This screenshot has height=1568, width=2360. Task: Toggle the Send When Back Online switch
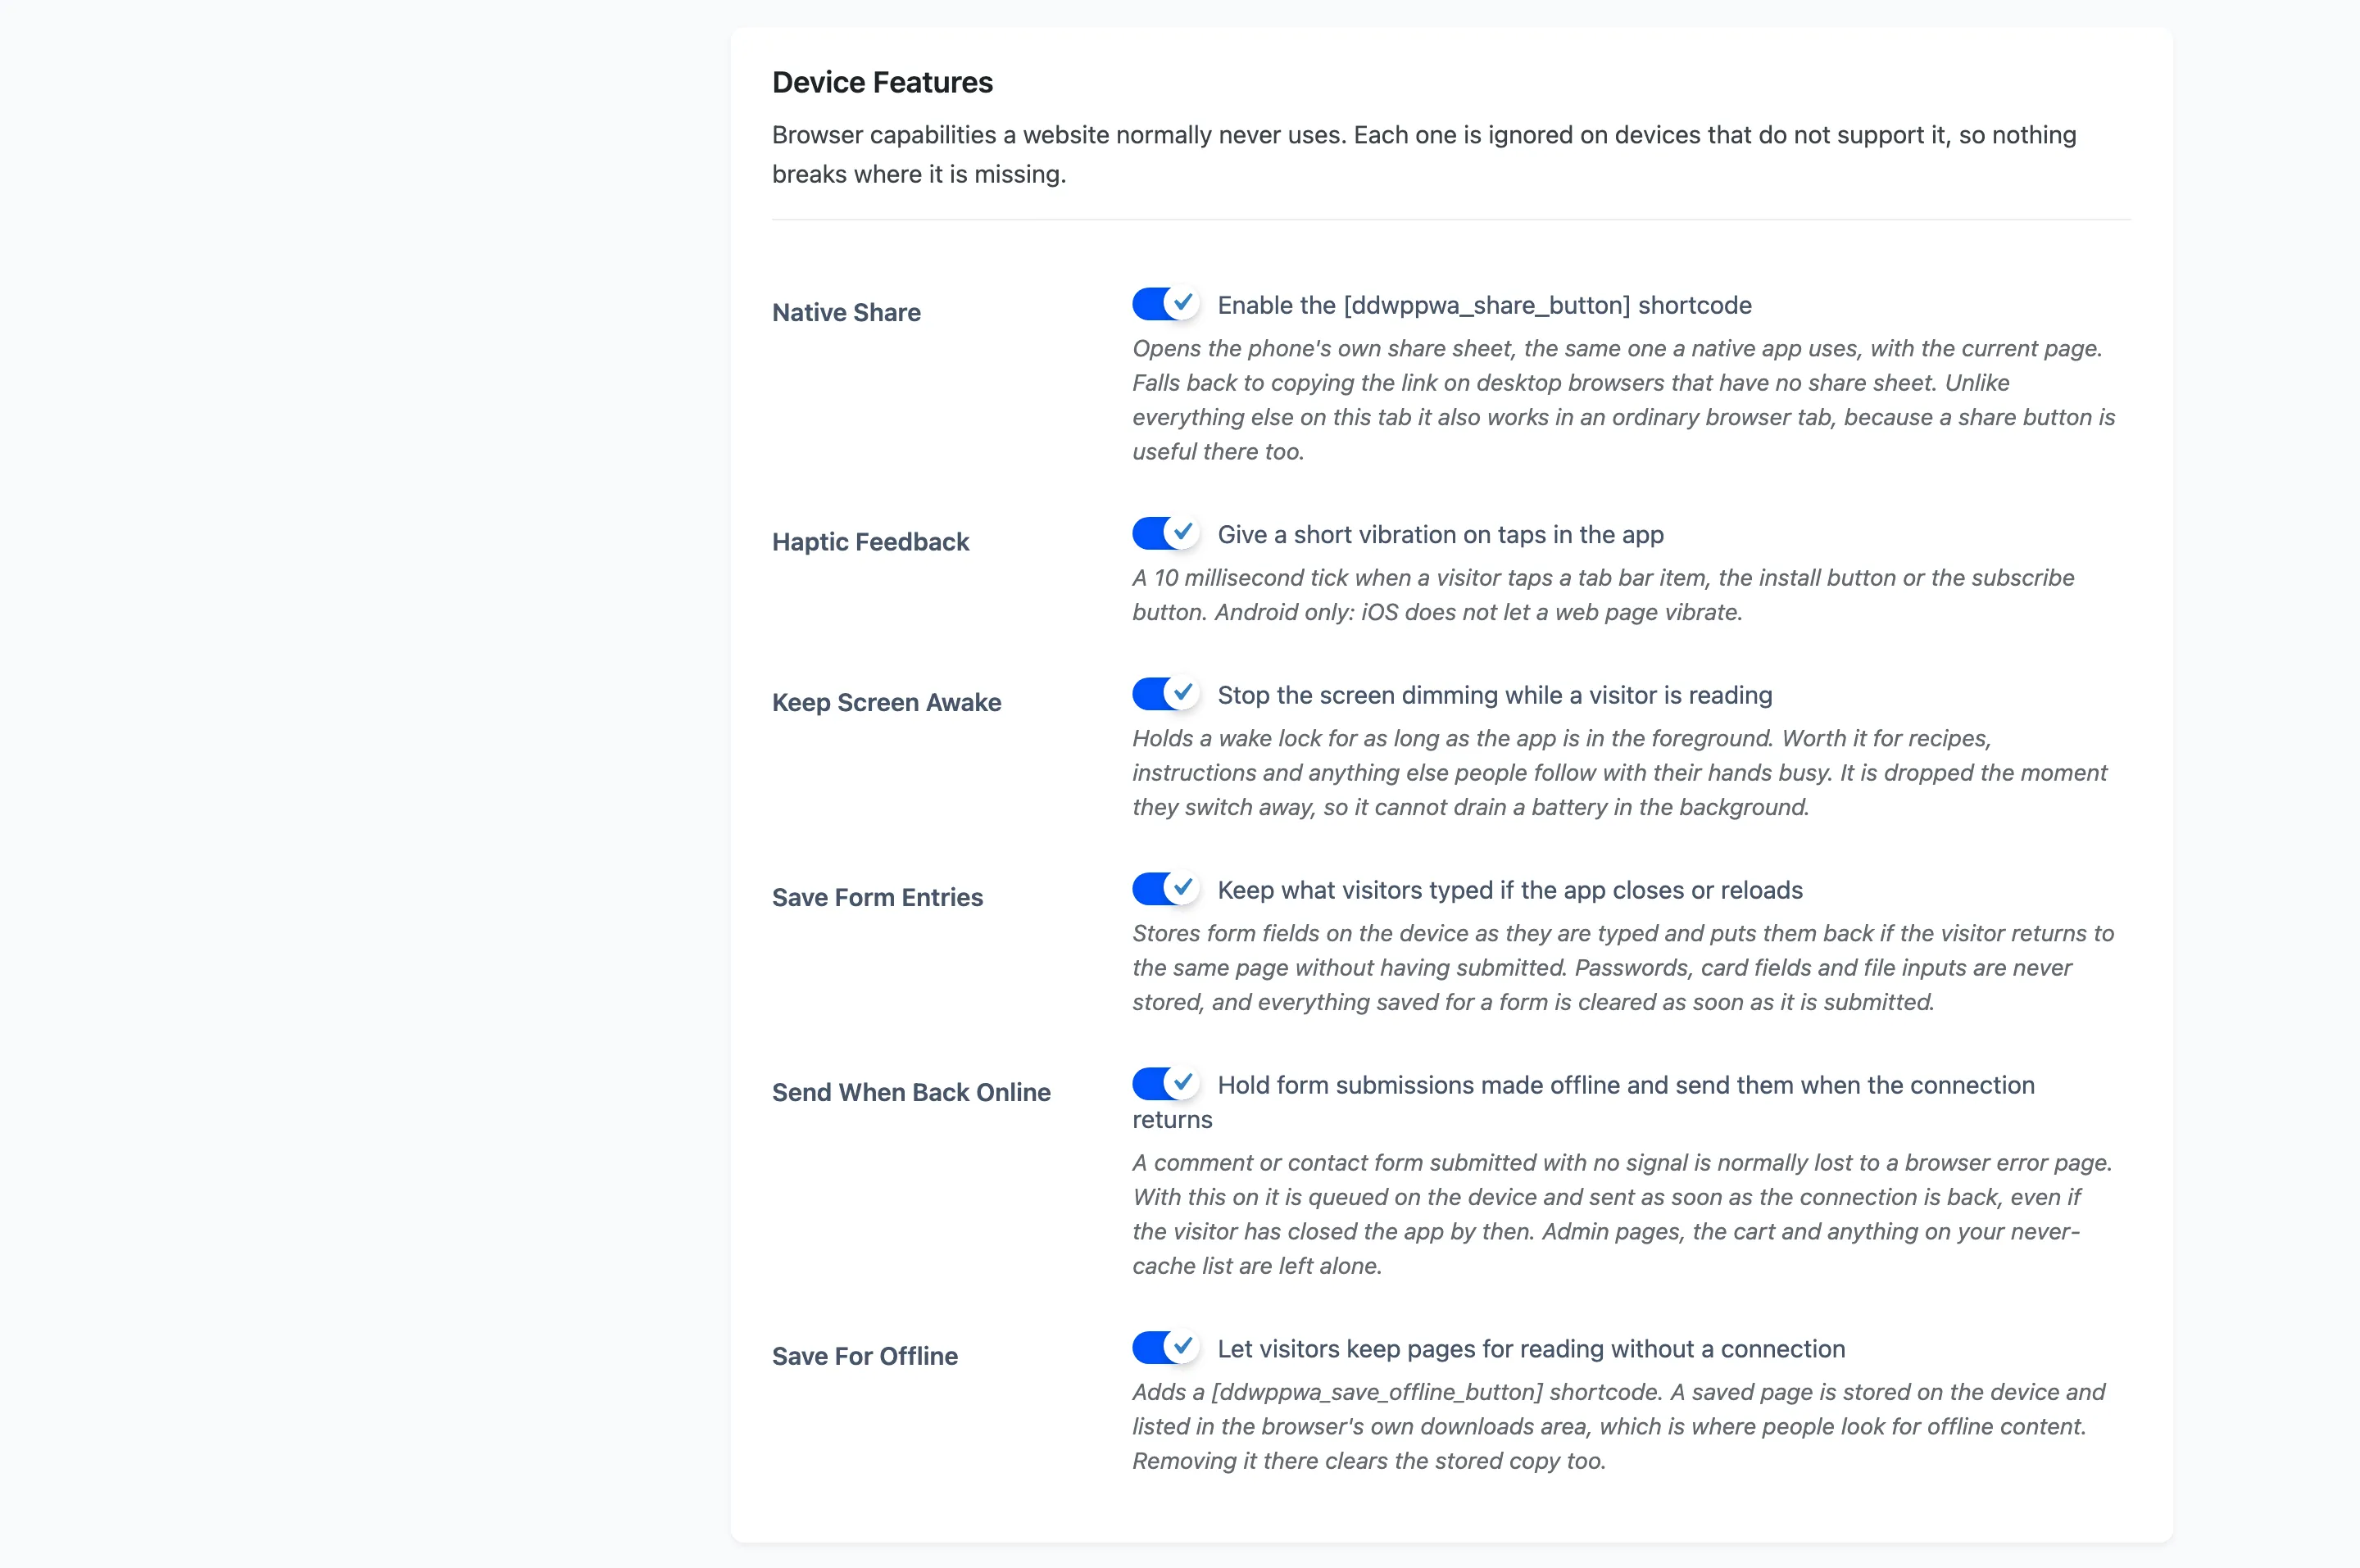[x=1166, y=1083]
